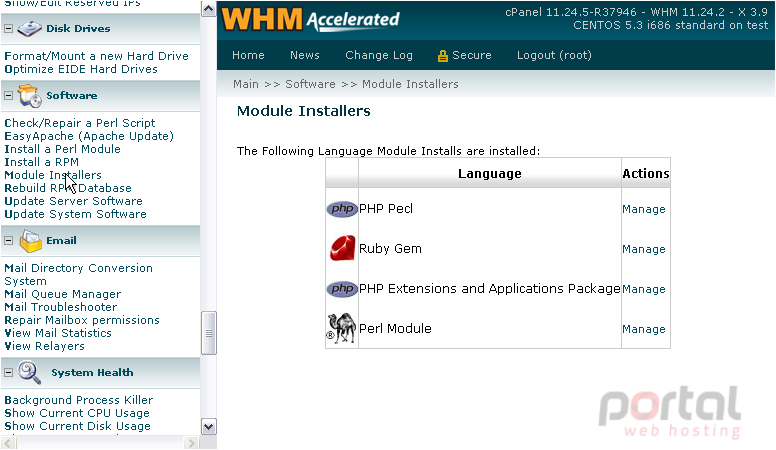Open the News menu item
The height and width of the screenshot is (450, 776).
305,55
